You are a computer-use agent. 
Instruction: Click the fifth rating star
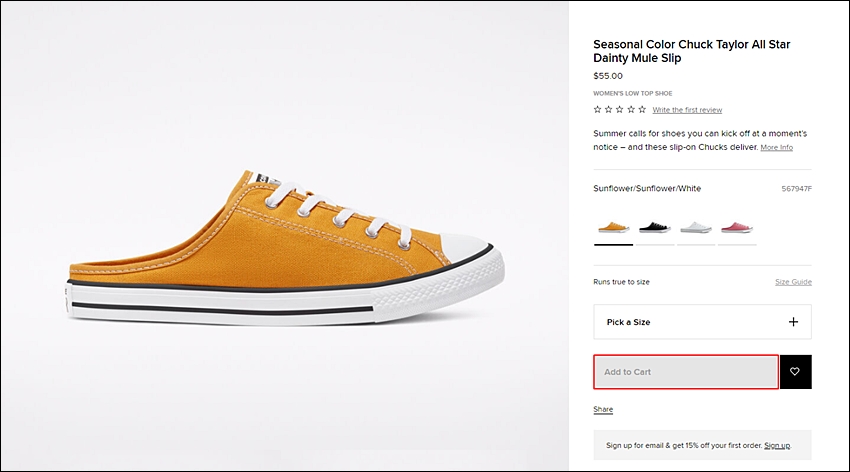pos(642,109)
